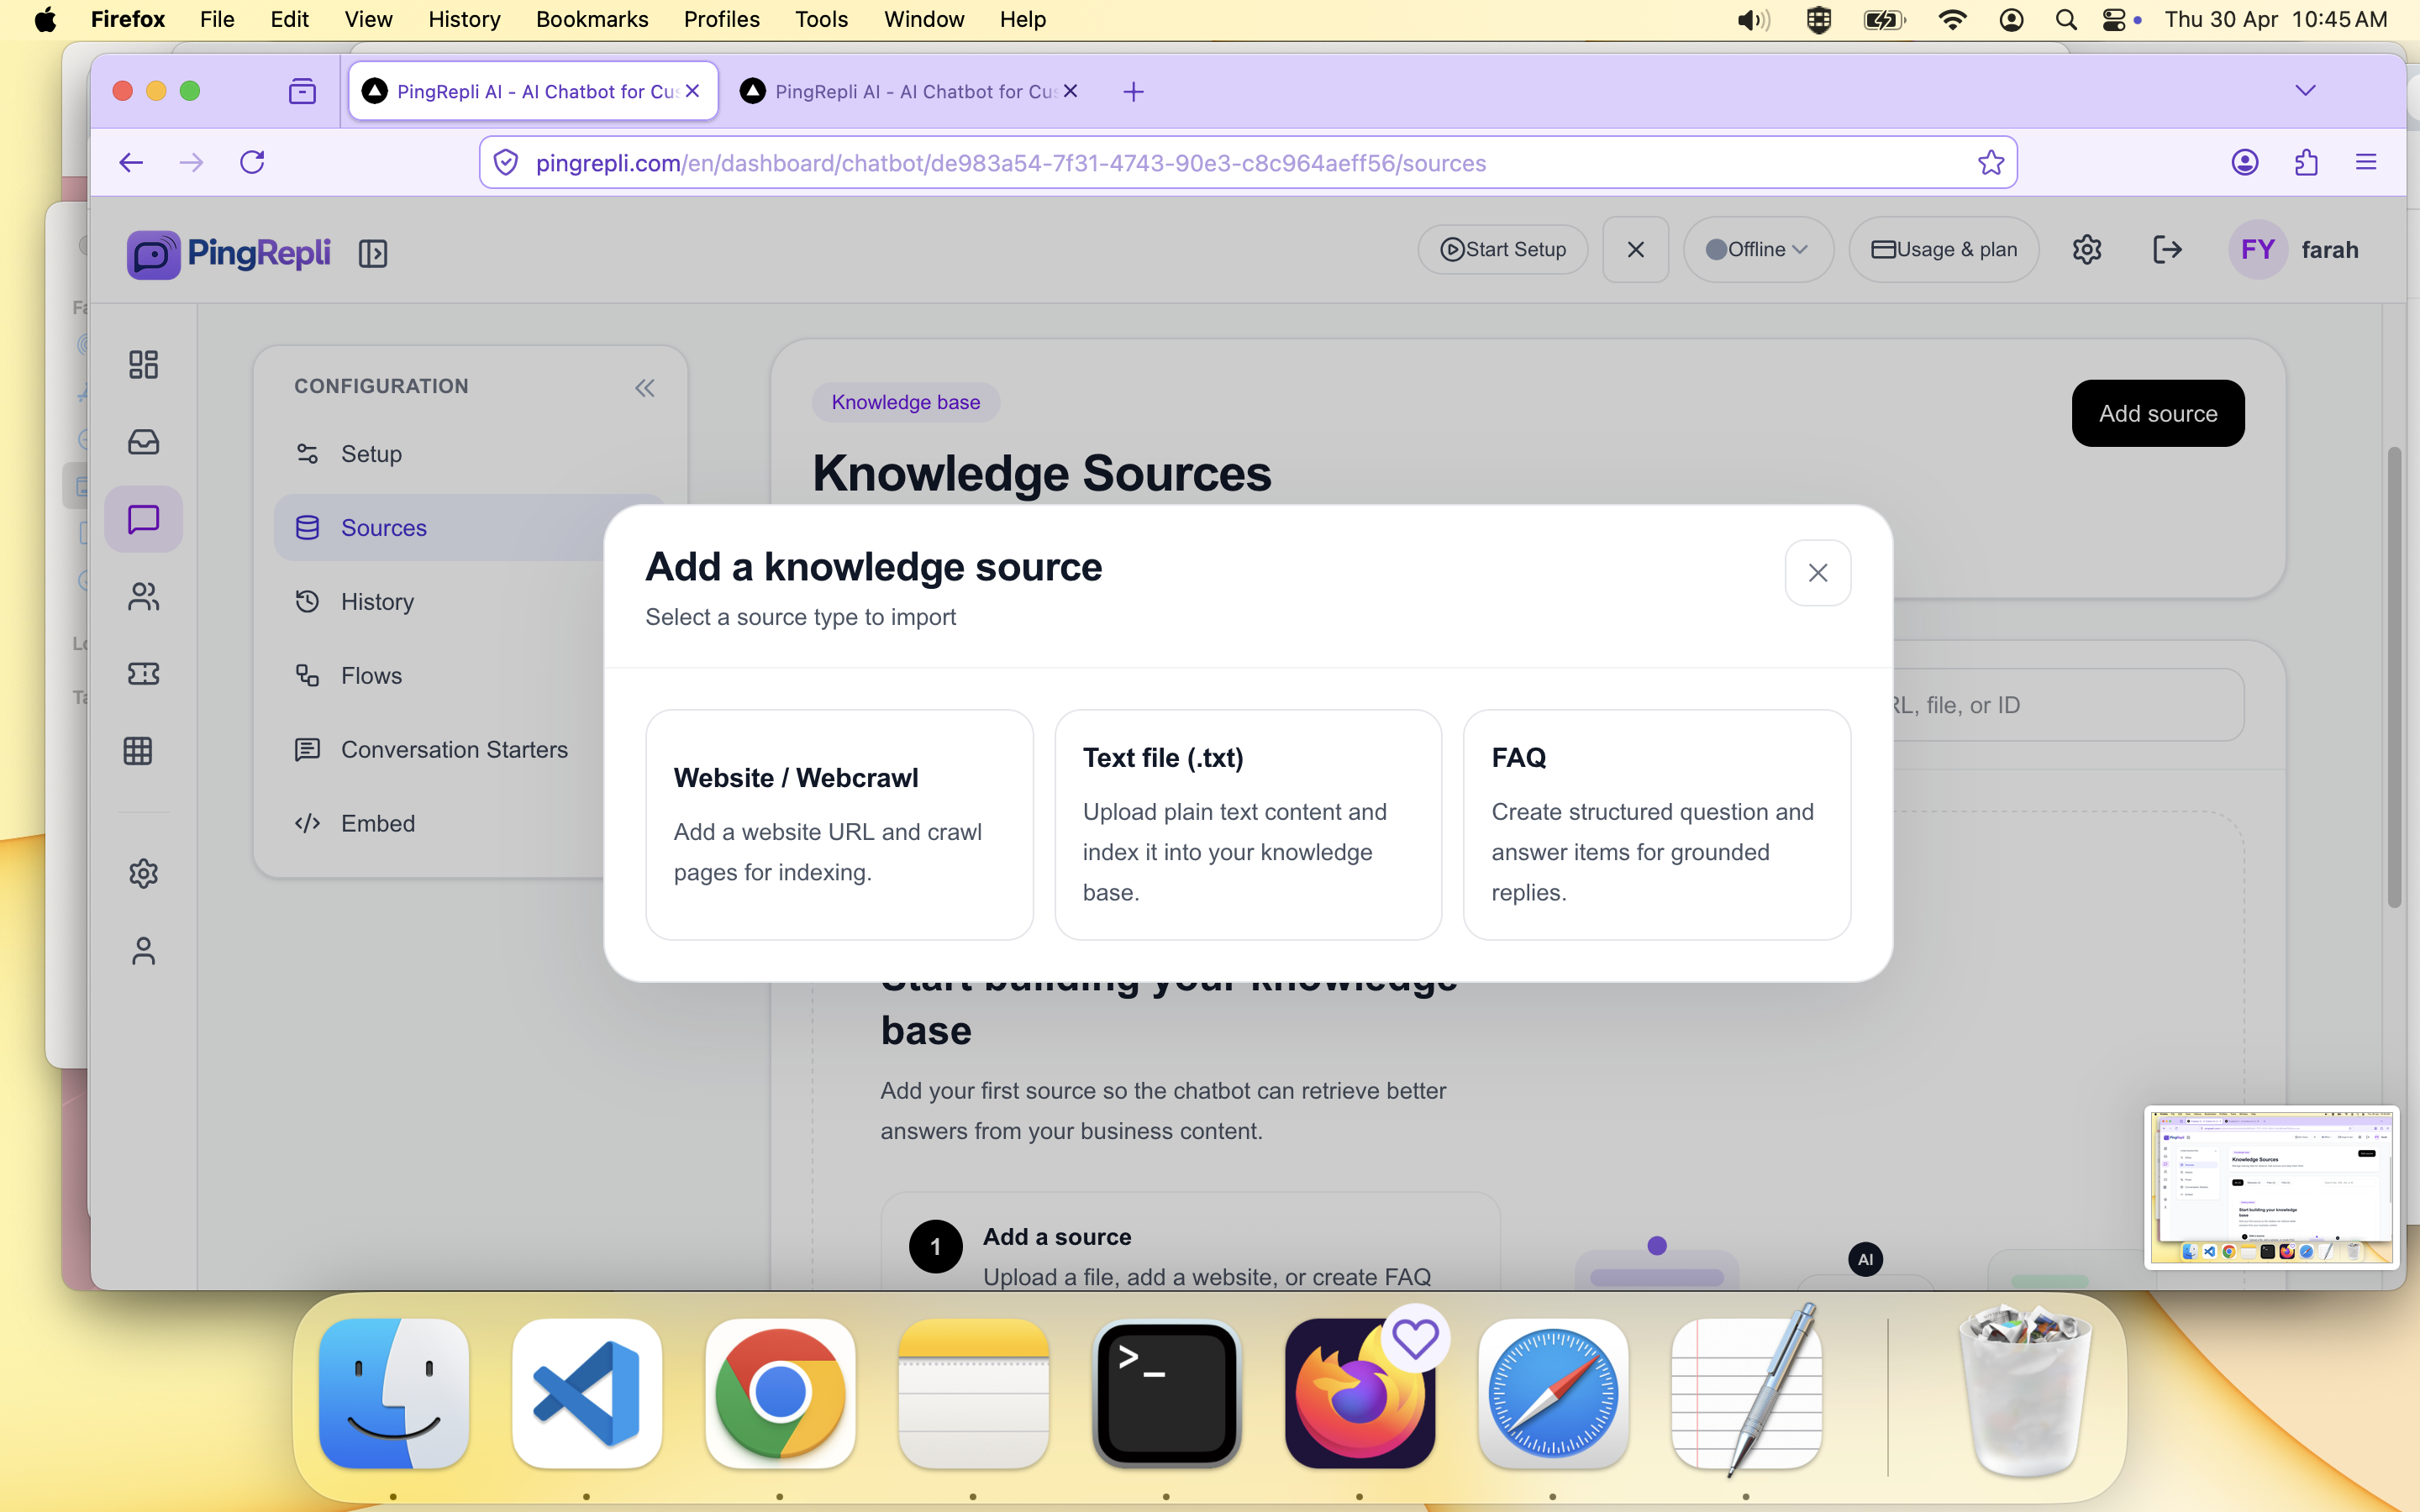The width and height of the screenshot is (2420, 1512).
Task: Bookmark this page with the star icon
Action: pyautogui.click(x=1990, y=162)
